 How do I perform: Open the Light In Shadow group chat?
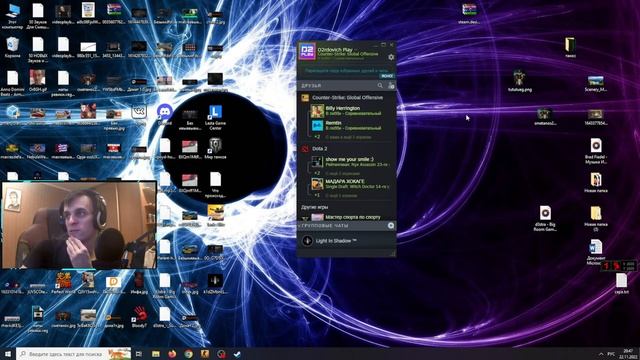click(347, 241)
